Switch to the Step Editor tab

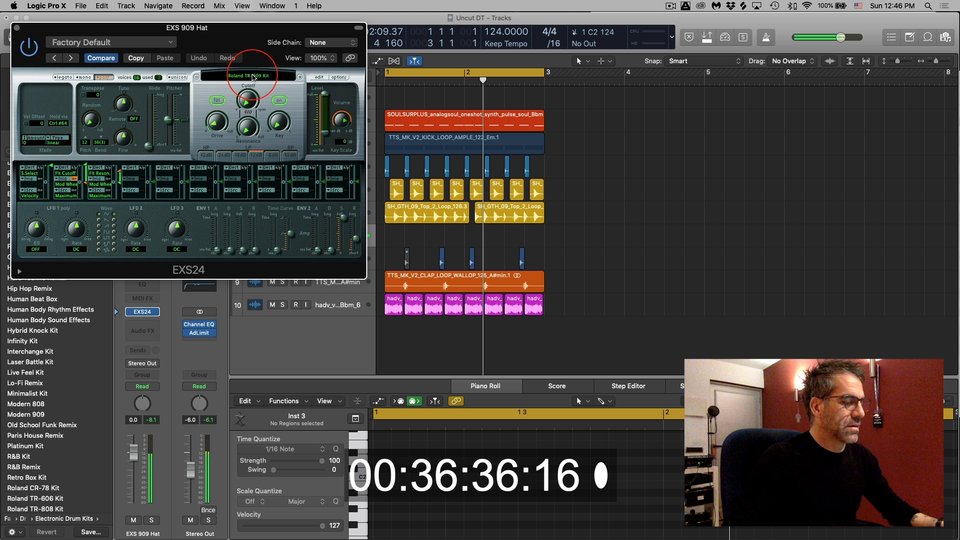[x=628, y=386]
